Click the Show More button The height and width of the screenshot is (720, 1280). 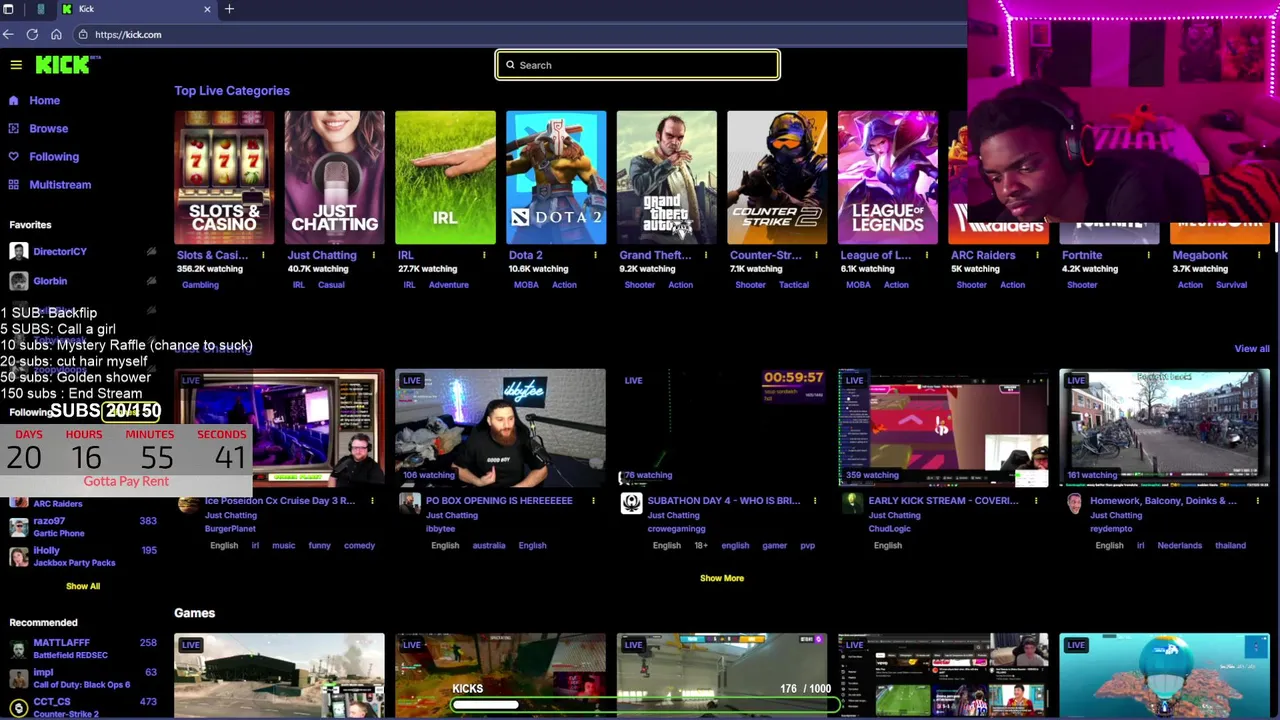pos(721,578)
